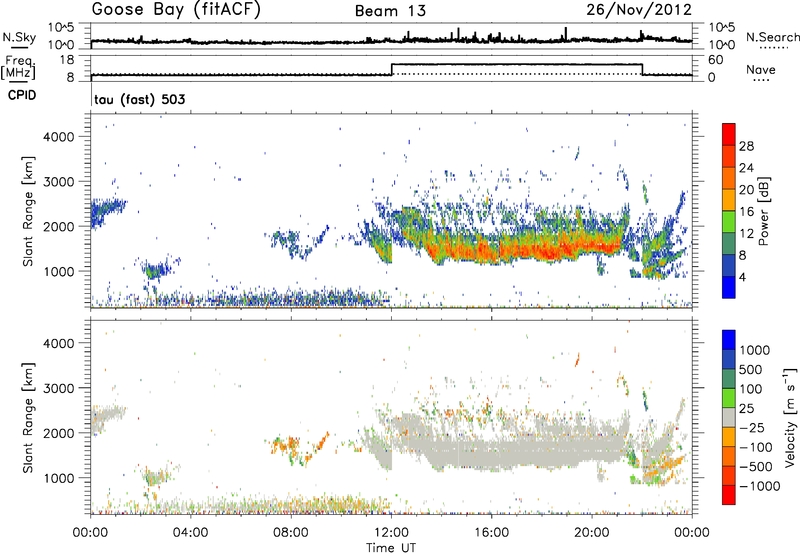Click the date "26/Nov/2012"

(x=639, y=10)
